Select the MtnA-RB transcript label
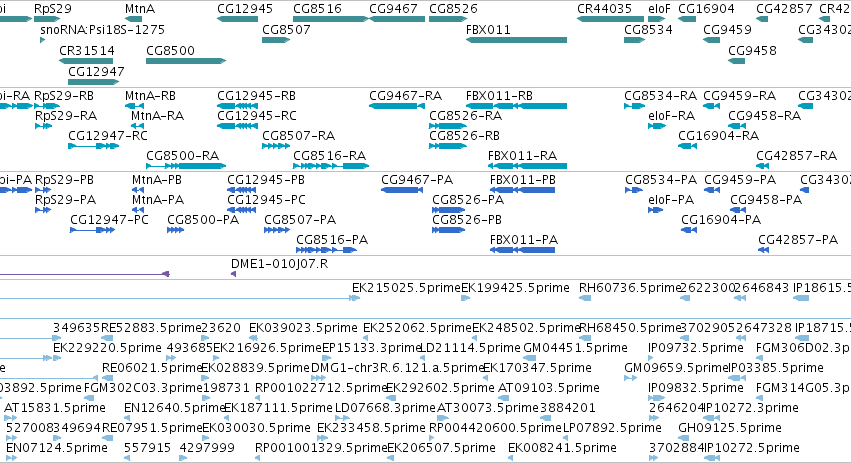Viewport: 851px width, 463px height. (150, 96)
